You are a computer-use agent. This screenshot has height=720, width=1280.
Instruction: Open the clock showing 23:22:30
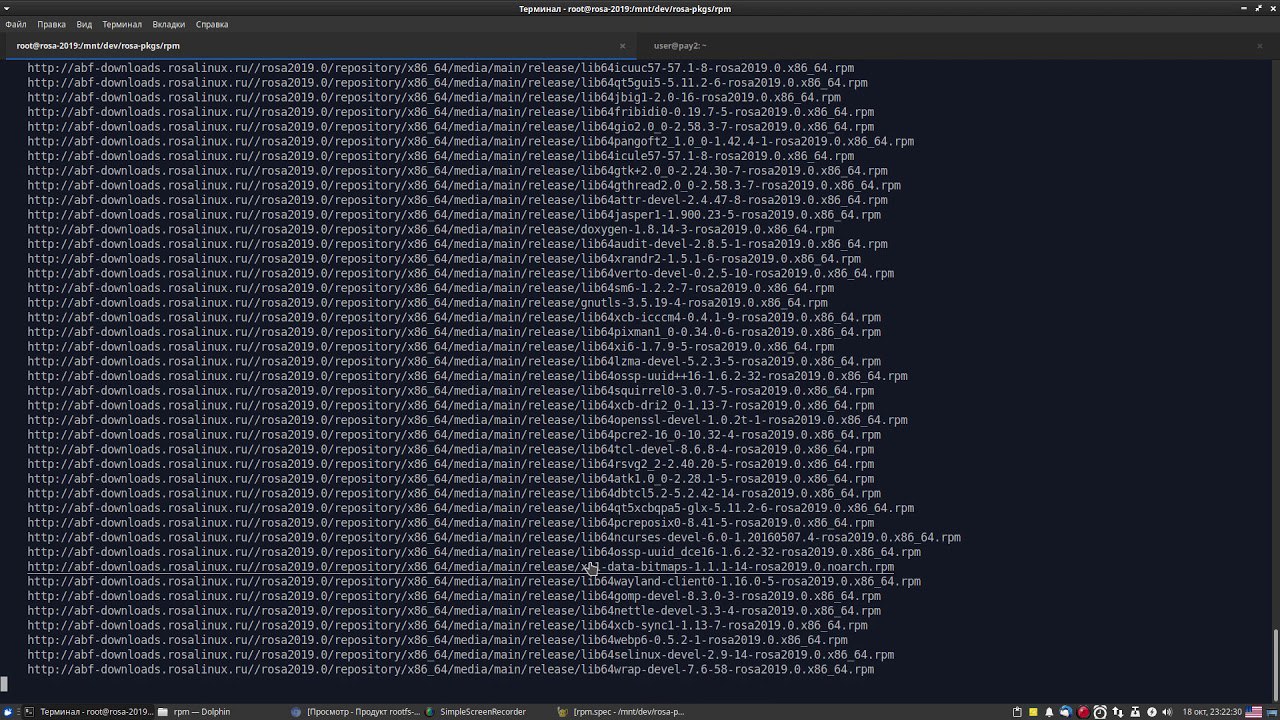point(1212,712)
